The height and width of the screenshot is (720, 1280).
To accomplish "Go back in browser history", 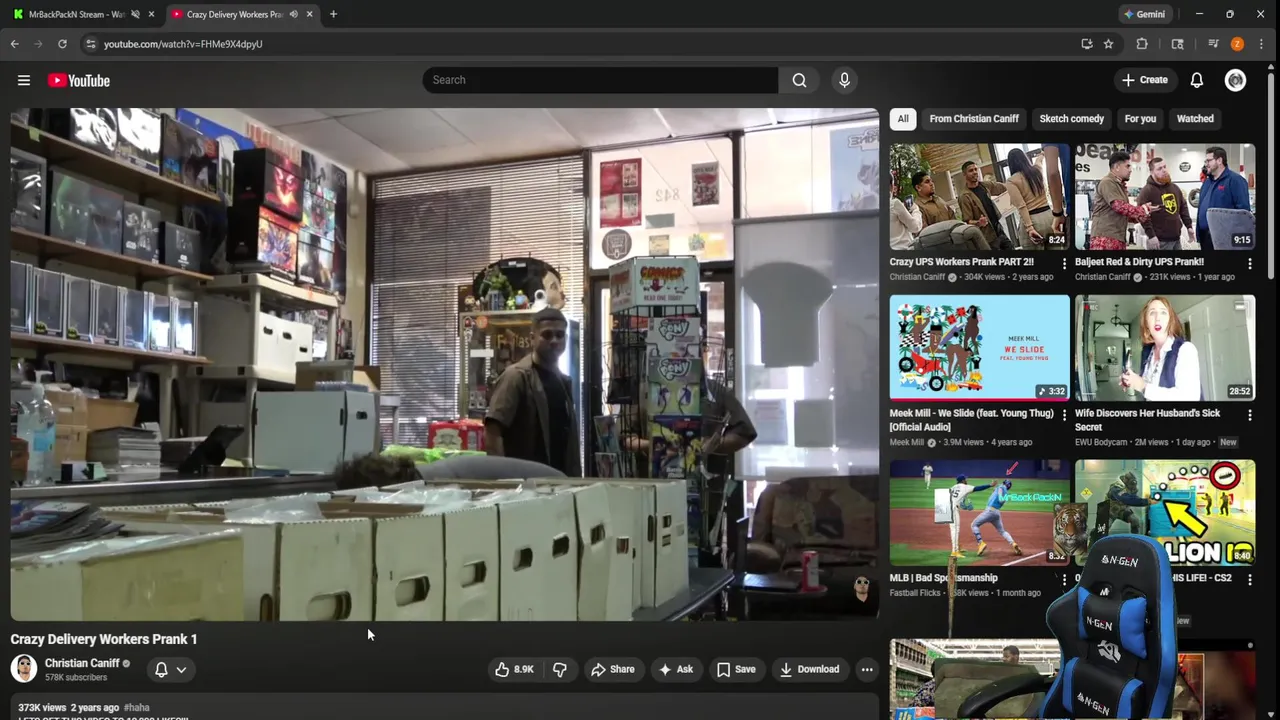I will click(x=14, y=44).
